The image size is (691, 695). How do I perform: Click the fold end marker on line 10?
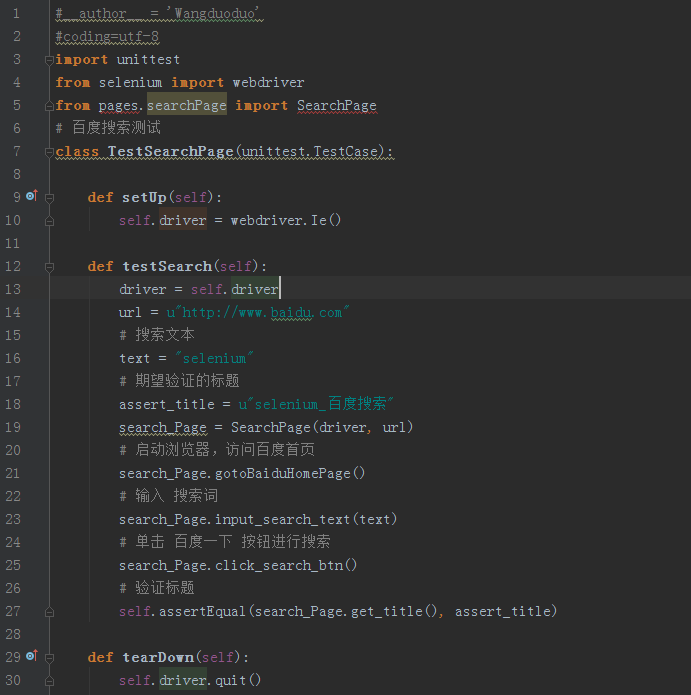pyautogui.click(x=49, y=221)
